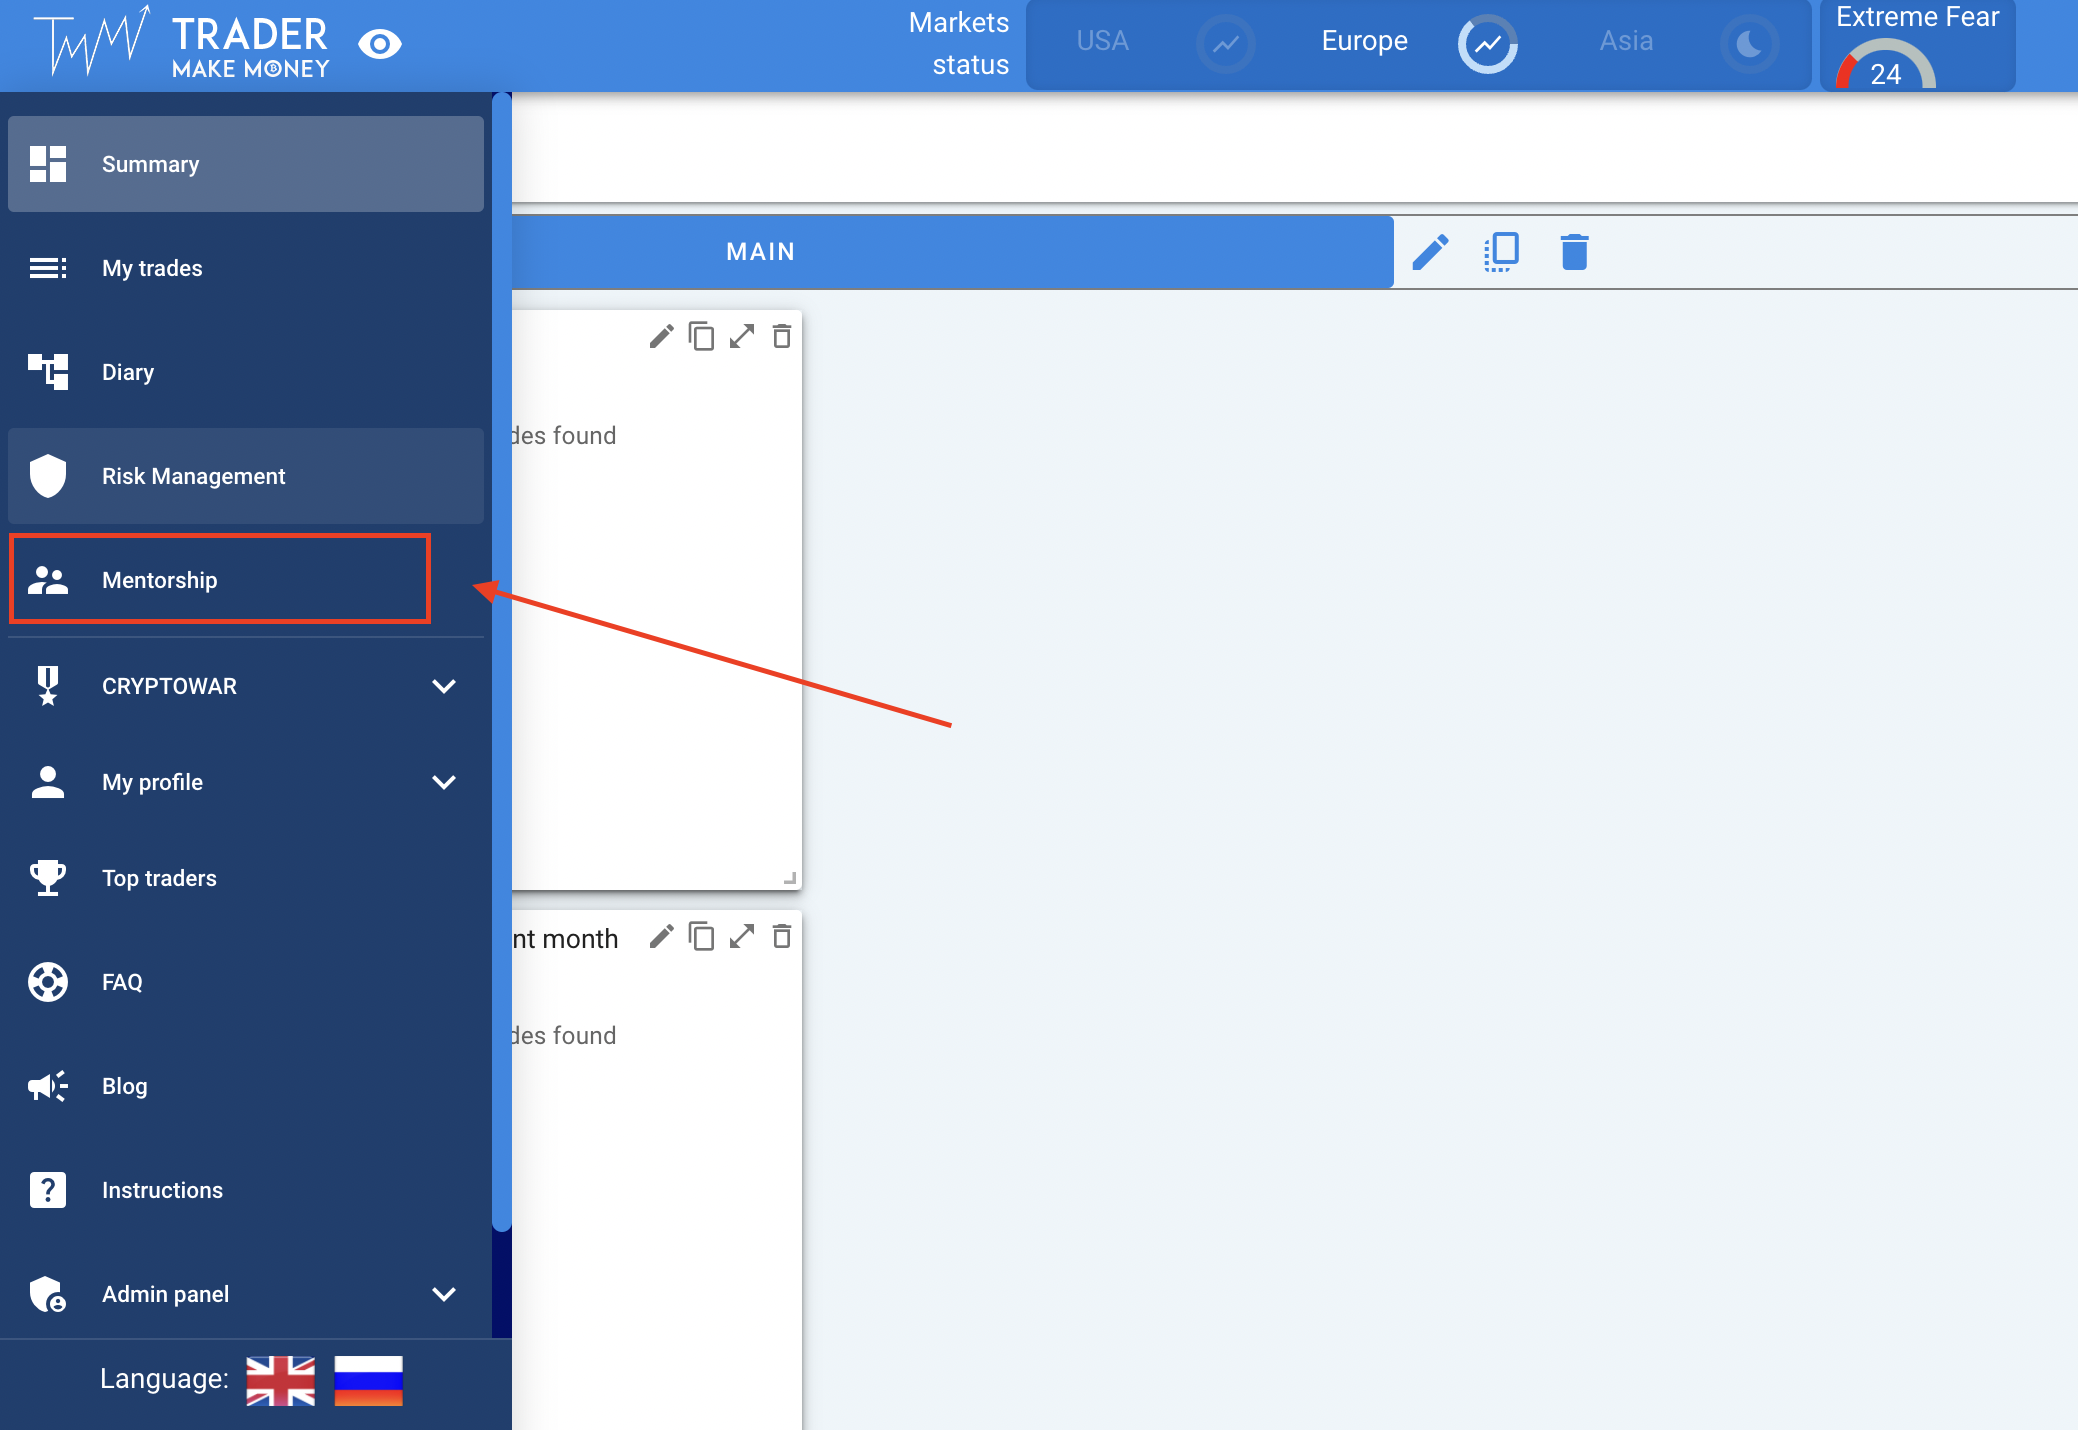Delete the first widget
Screen dimensions: 2078x1430
pos(782,337)
